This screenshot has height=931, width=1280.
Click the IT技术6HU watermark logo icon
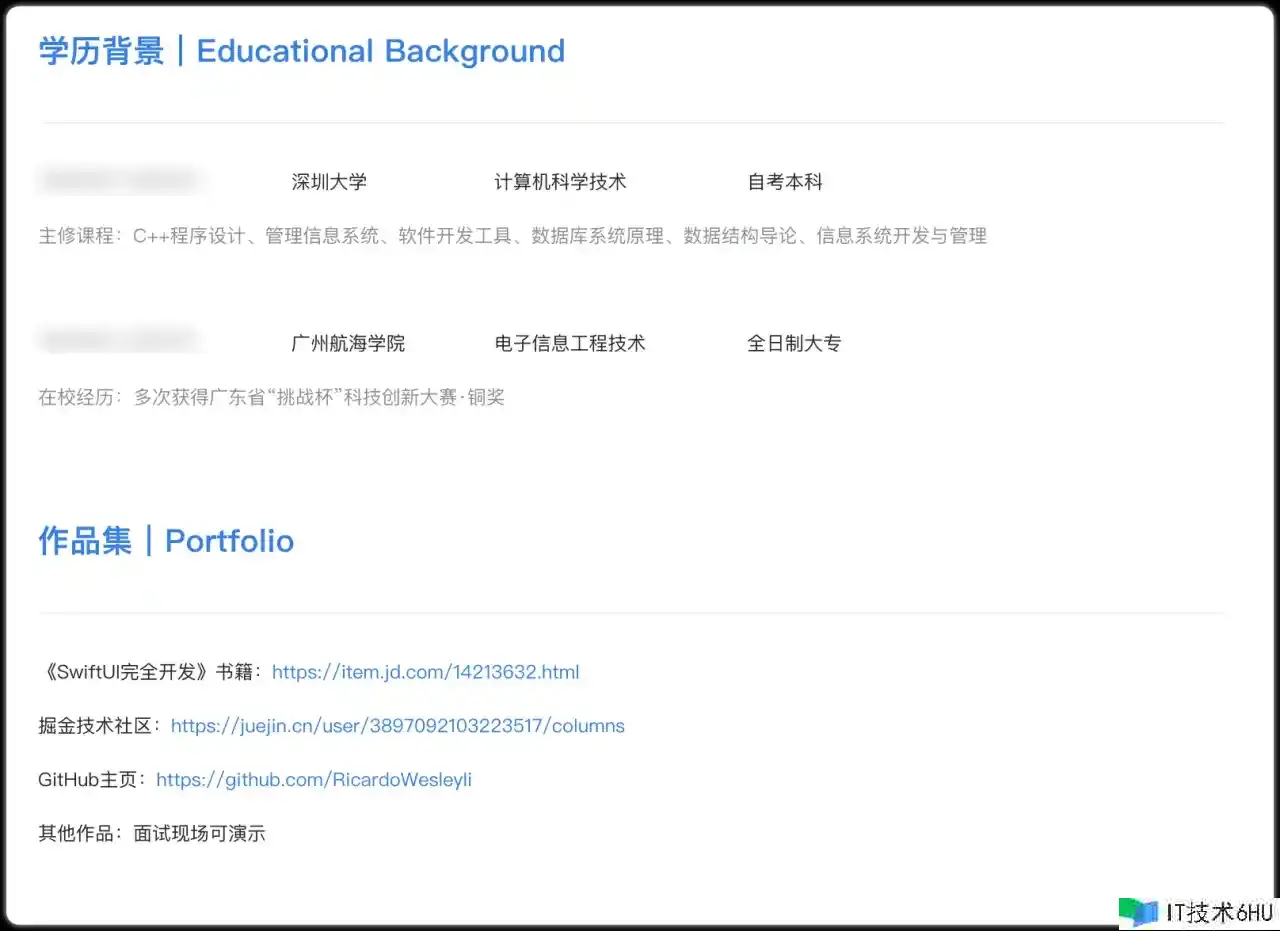tap(1138, 911)
